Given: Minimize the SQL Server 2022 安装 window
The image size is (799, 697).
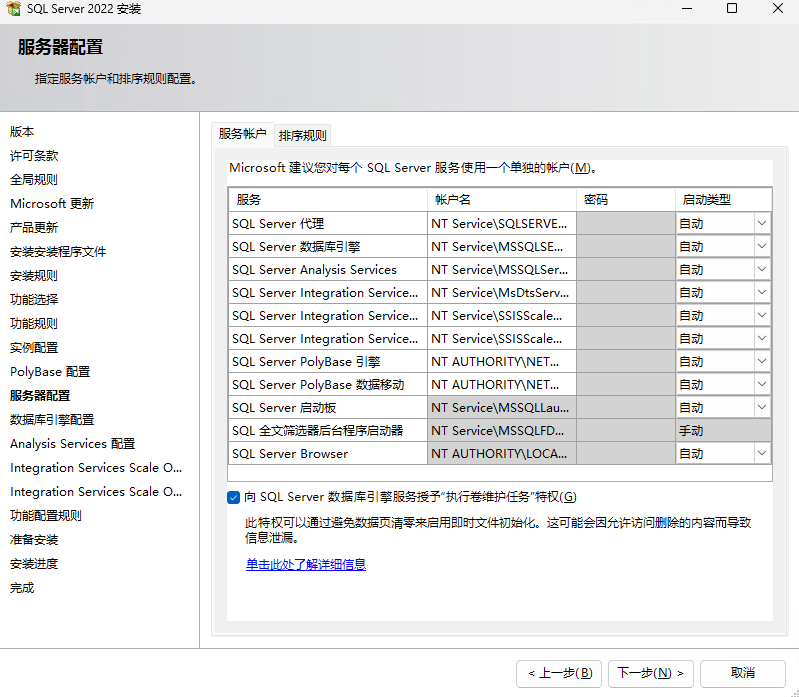Looking at the screenshot, I should coord(687,8).
